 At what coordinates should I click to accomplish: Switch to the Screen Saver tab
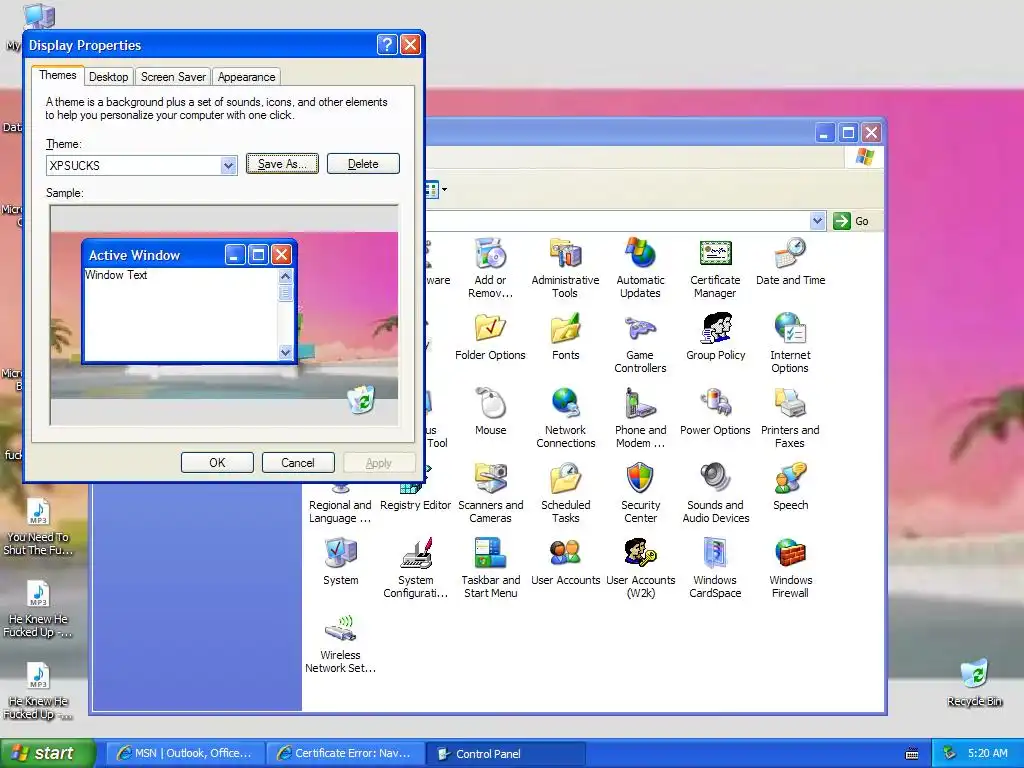tap(173, 77)
